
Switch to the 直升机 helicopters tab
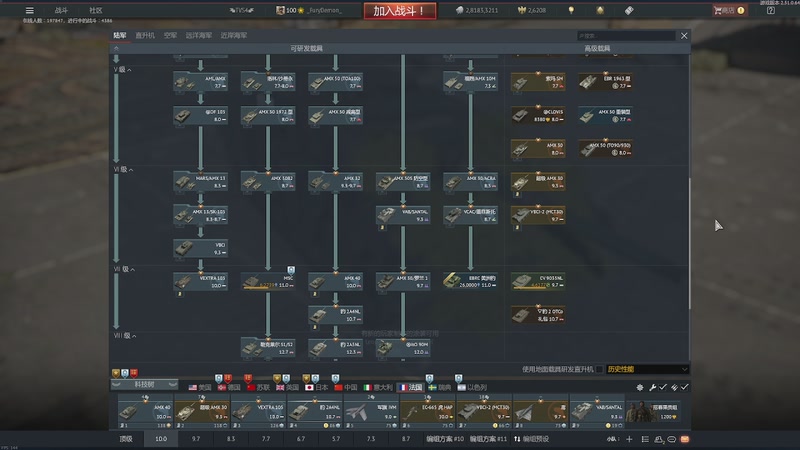pos(145,35)
